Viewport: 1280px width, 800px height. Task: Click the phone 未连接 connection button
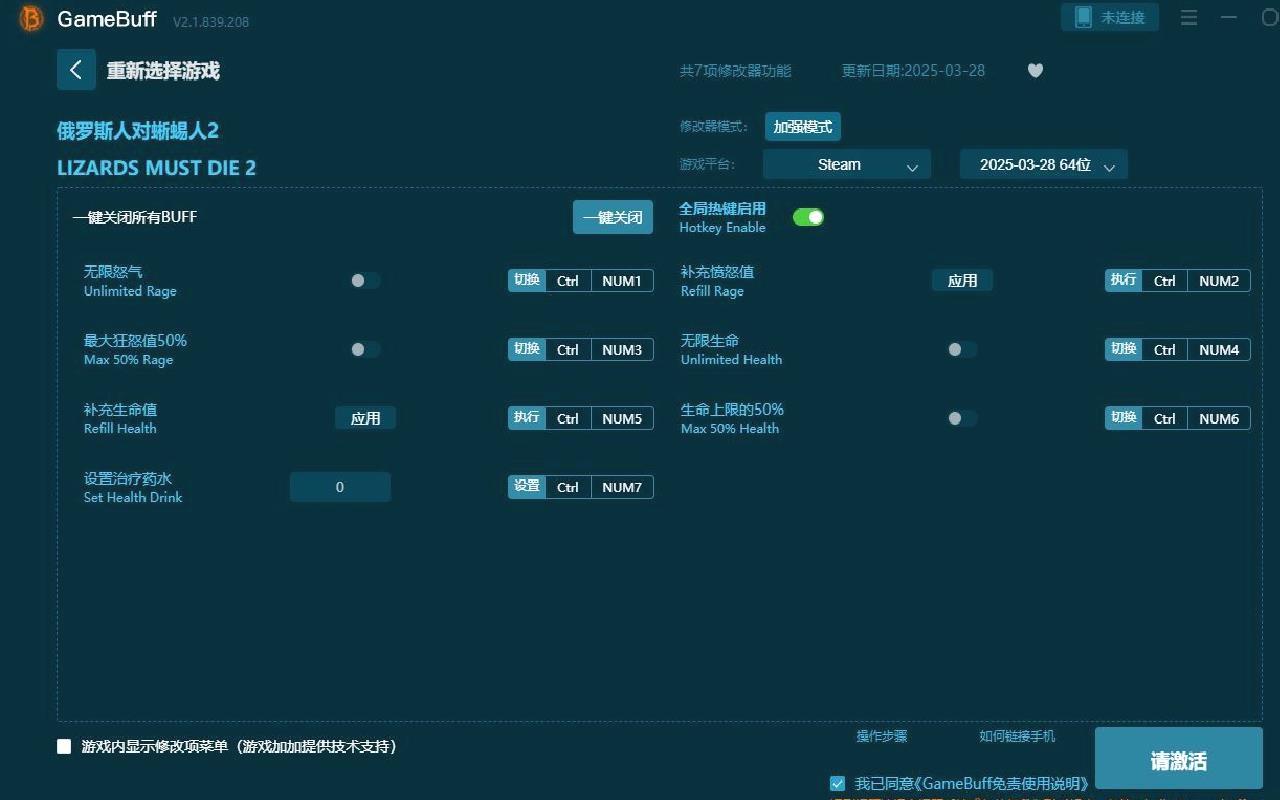click(x=1110, y=17)
